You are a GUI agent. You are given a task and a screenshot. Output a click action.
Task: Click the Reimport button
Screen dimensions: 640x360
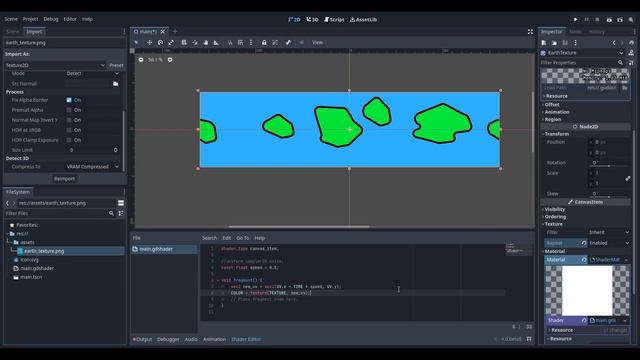(x=64, y=179)
